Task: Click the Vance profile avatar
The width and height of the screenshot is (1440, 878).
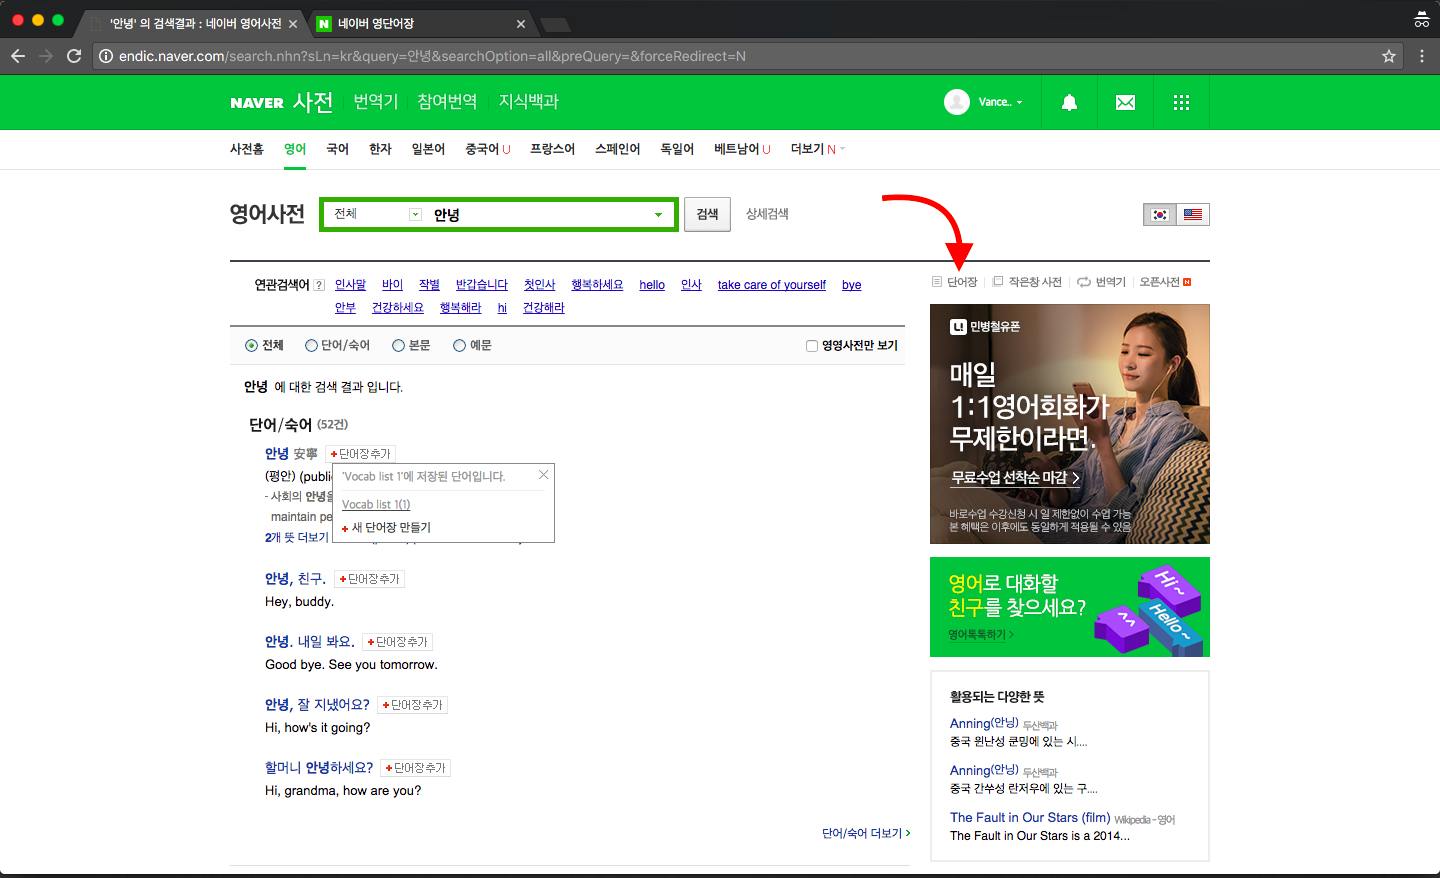Action: (x=957, y=102)
